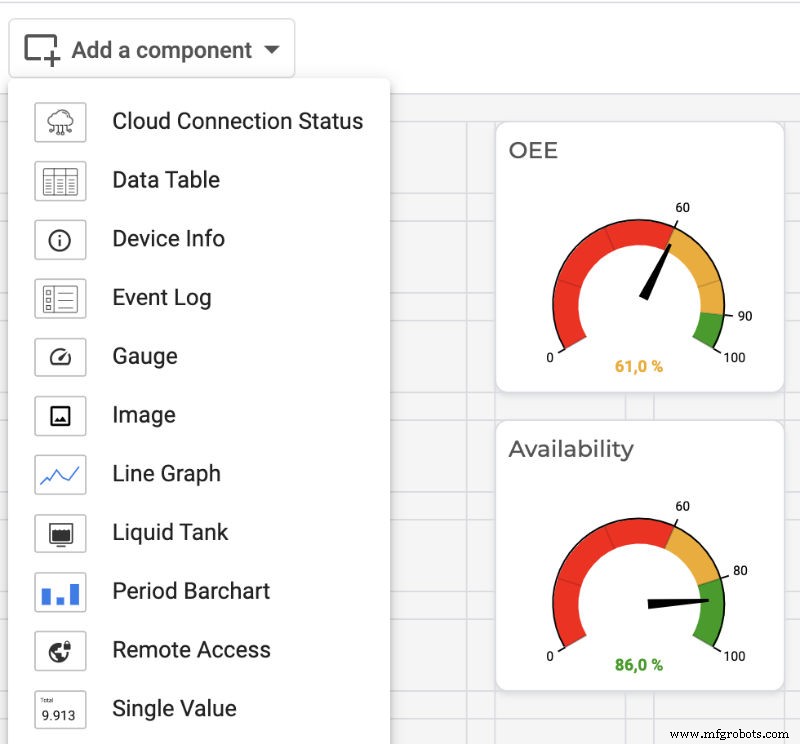This screenshot has width=800, height=744.
Task: Select the Availability gauge card
Action: pos(639,555)
